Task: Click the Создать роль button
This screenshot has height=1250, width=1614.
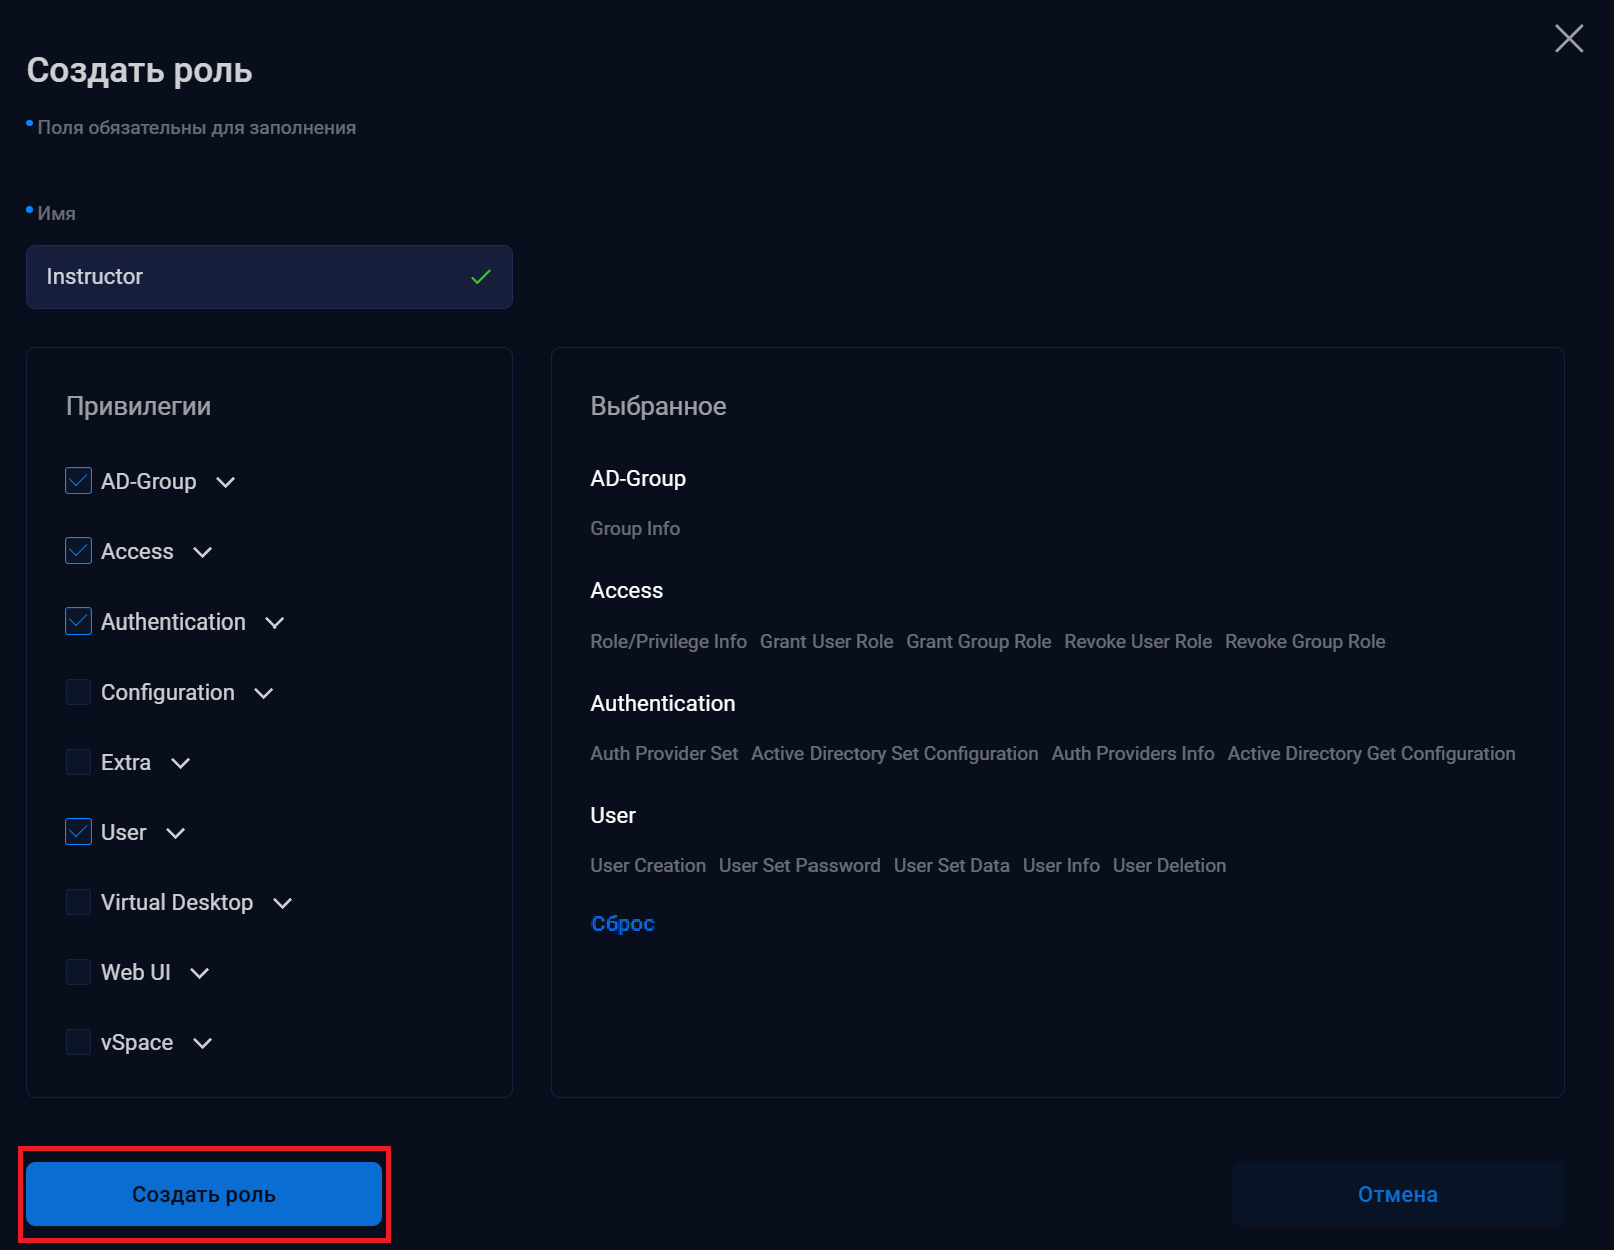Action: point(204,1194)
